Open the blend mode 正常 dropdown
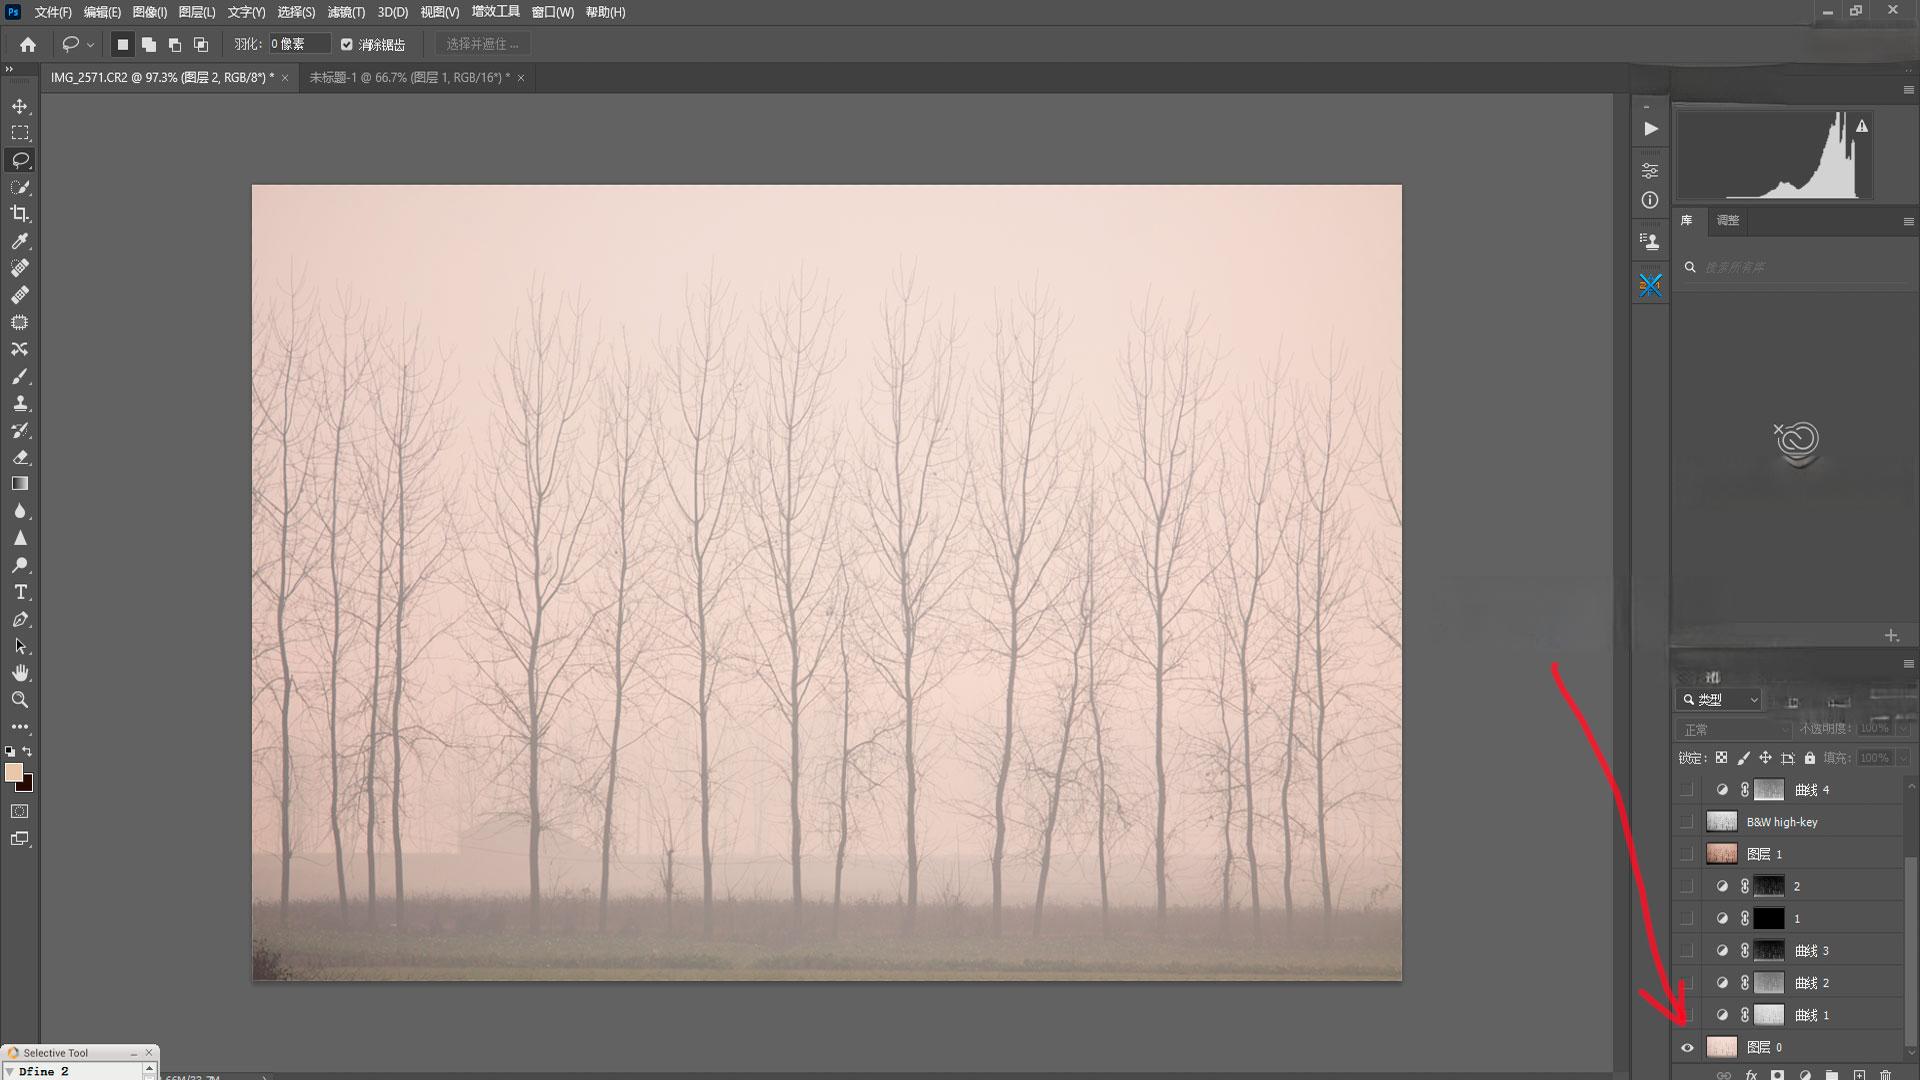This screenshot has width=1920, height=1080. click(x=1732, y=729)
